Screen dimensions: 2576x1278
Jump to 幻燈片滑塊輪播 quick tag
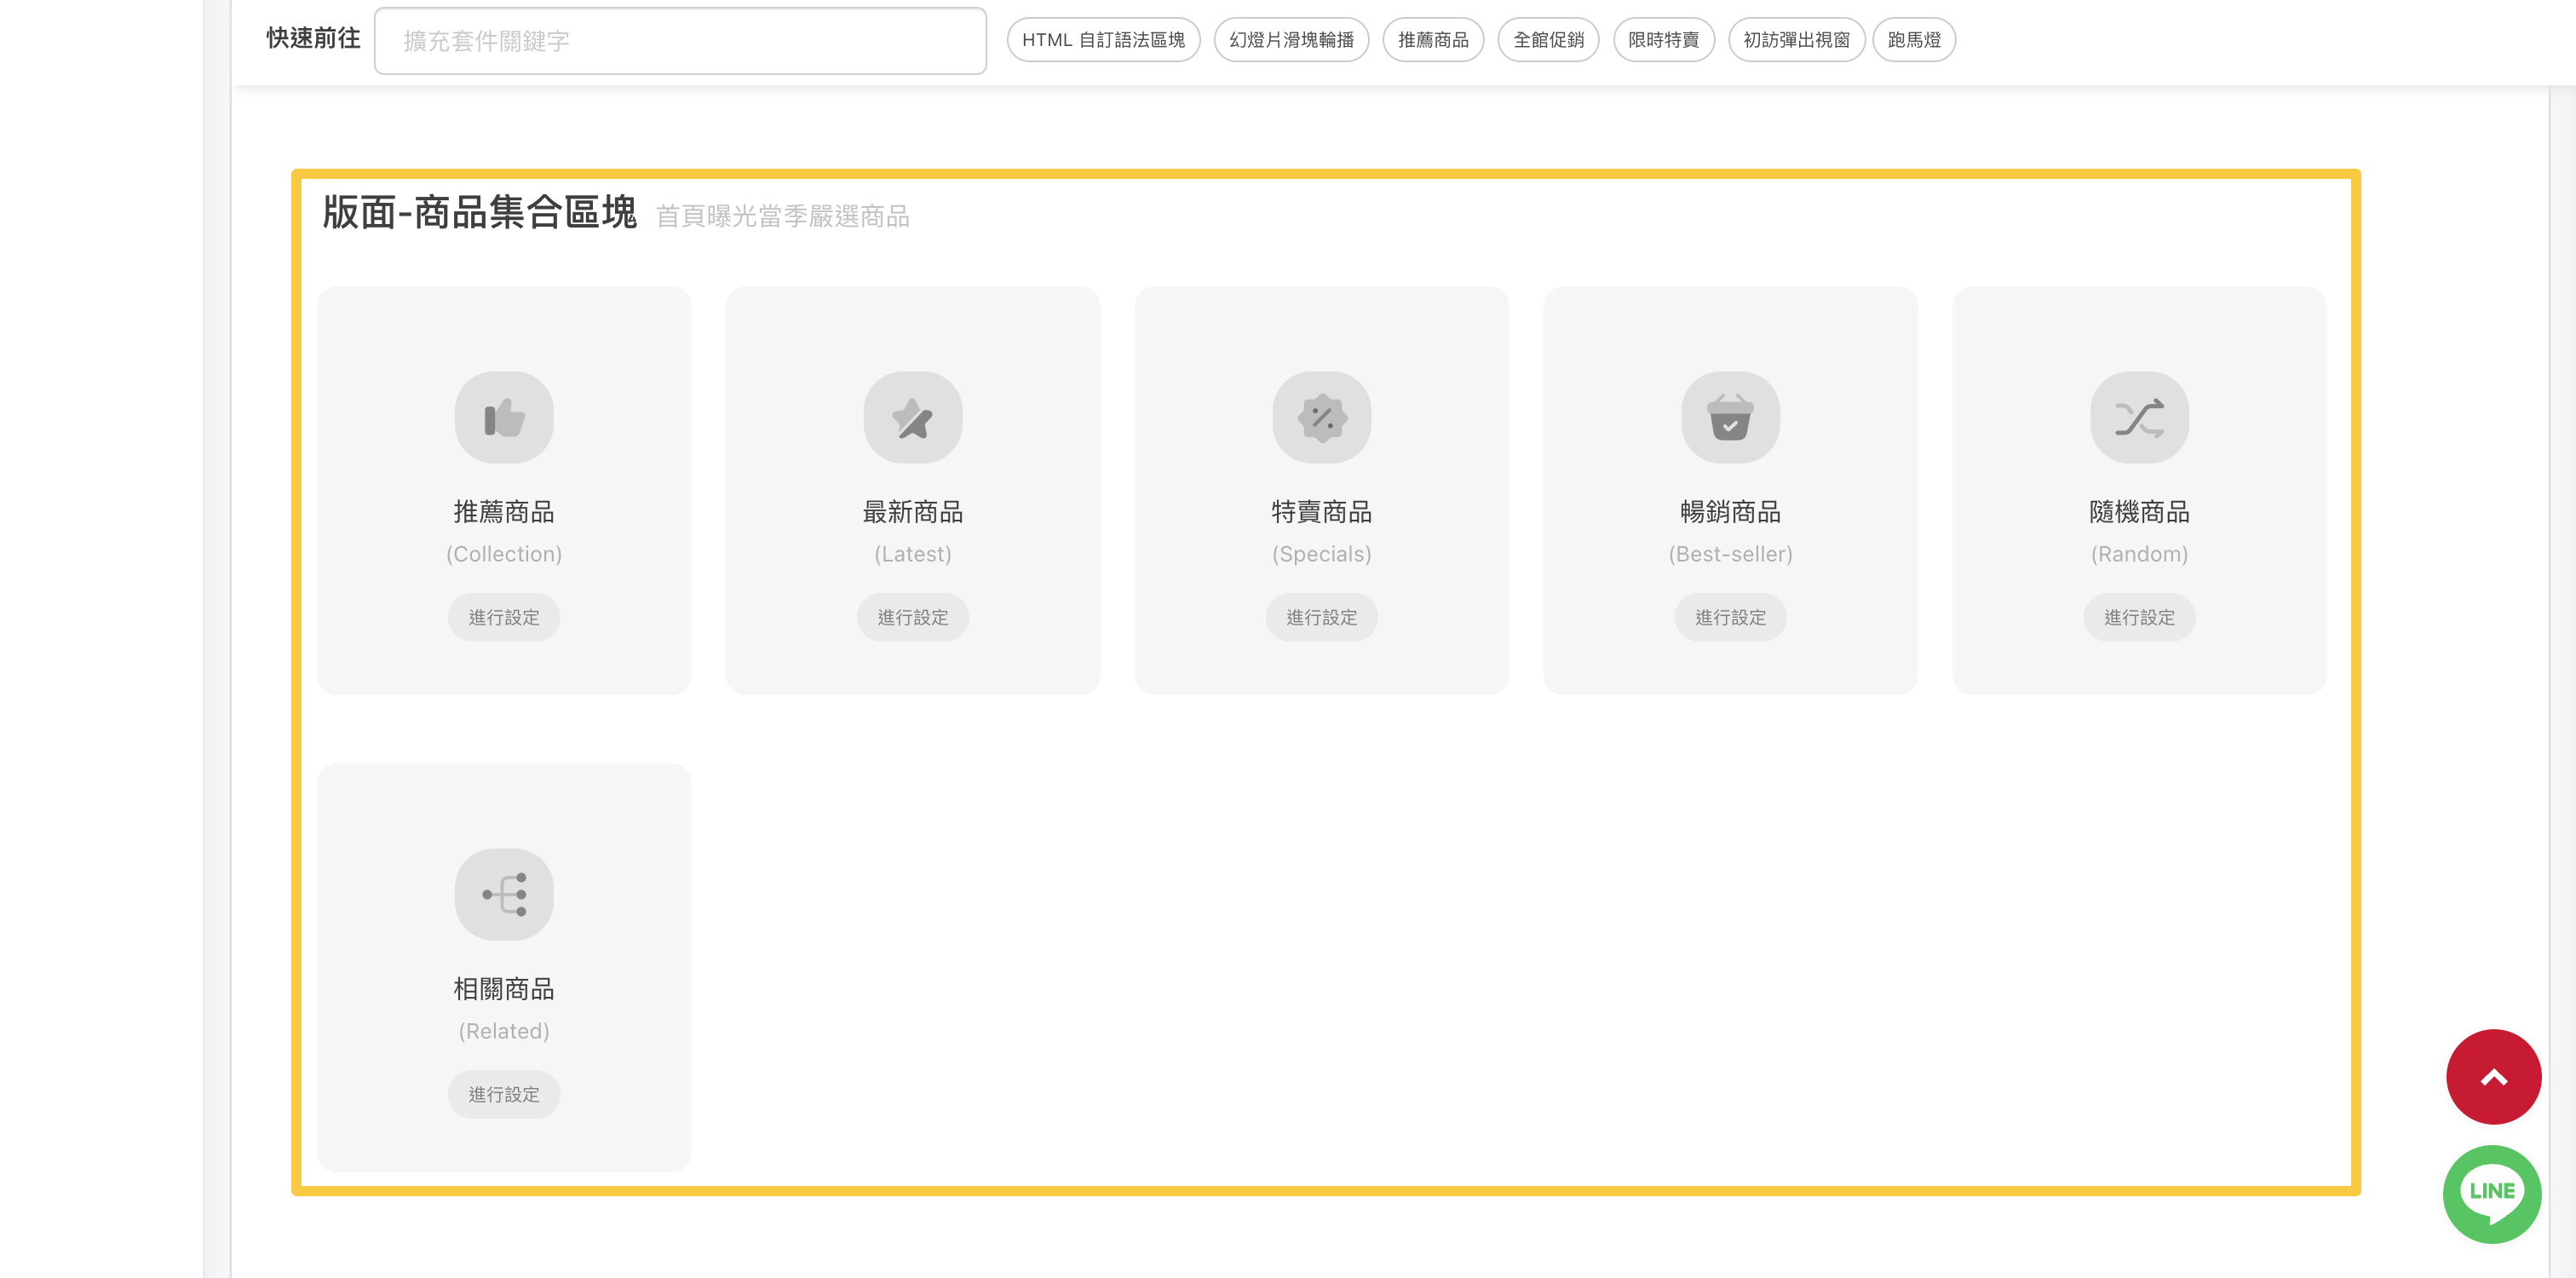(x=1292, y=40)
